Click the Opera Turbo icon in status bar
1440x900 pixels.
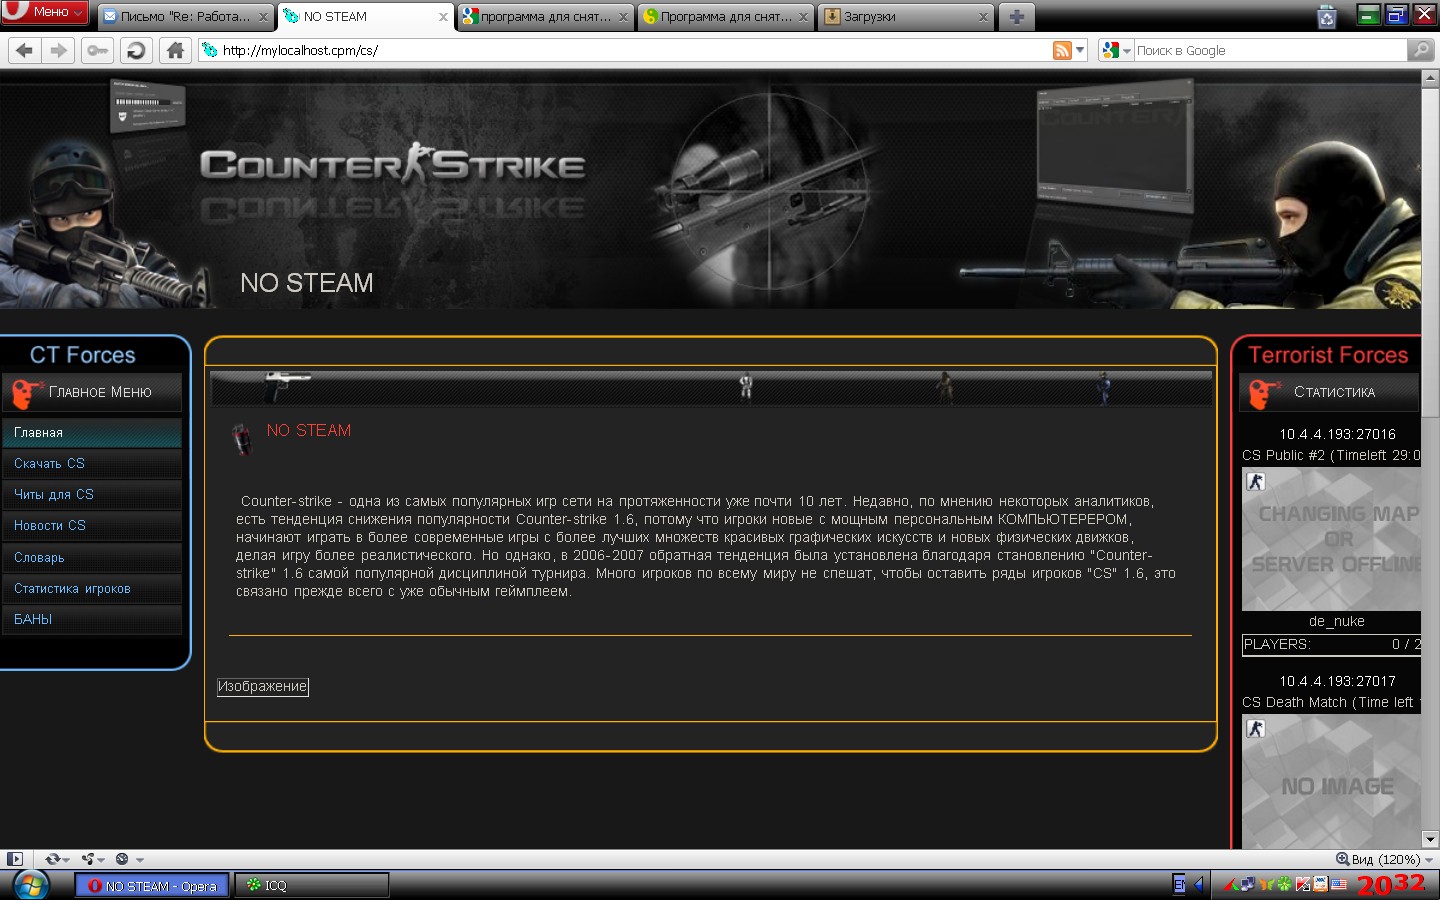122,859
